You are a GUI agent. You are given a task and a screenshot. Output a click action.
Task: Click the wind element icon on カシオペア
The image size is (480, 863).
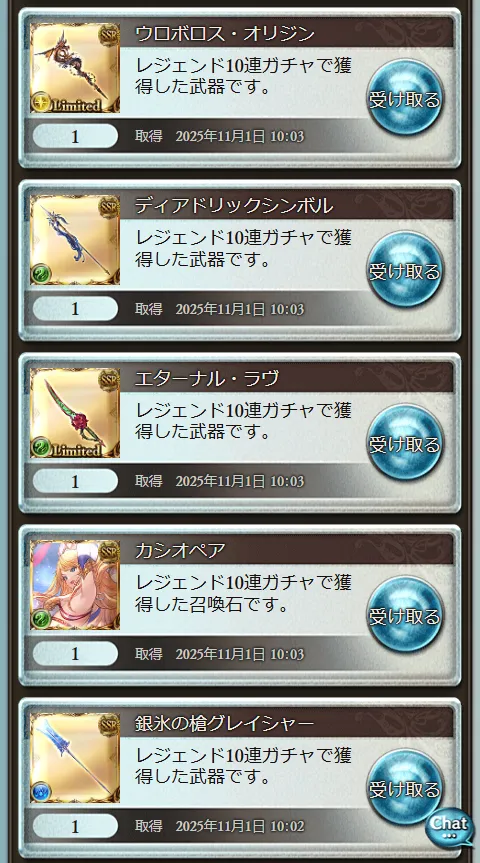click(x=41, y=619)
